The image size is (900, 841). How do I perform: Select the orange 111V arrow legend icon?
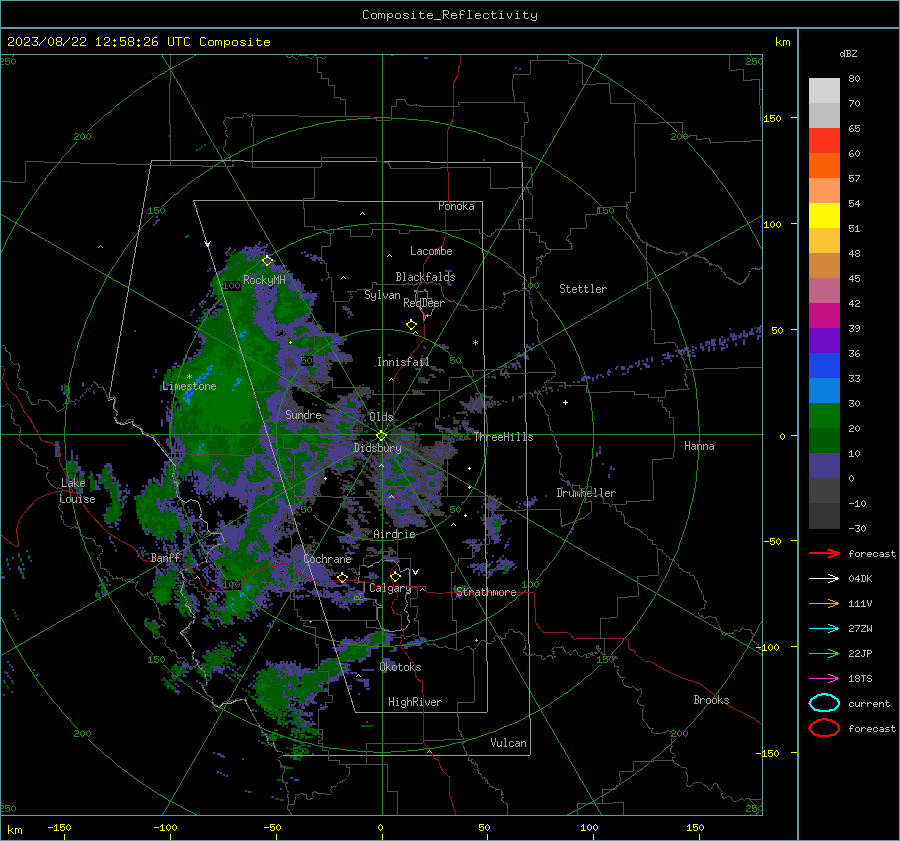(824, 603)
